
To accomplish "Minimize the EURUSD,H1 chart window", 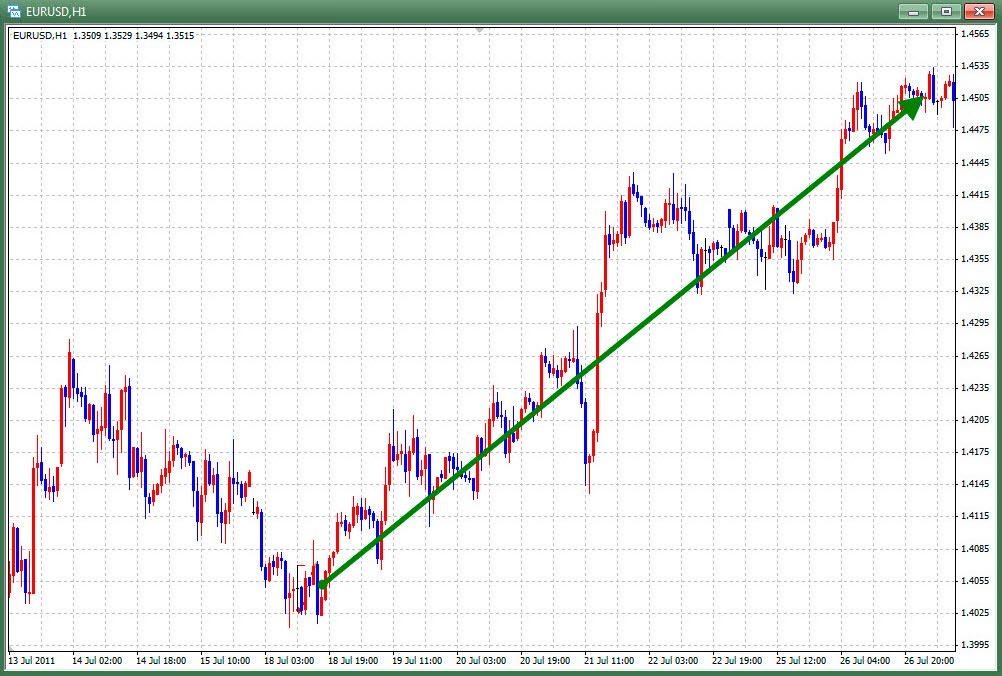I will point(913,11).
